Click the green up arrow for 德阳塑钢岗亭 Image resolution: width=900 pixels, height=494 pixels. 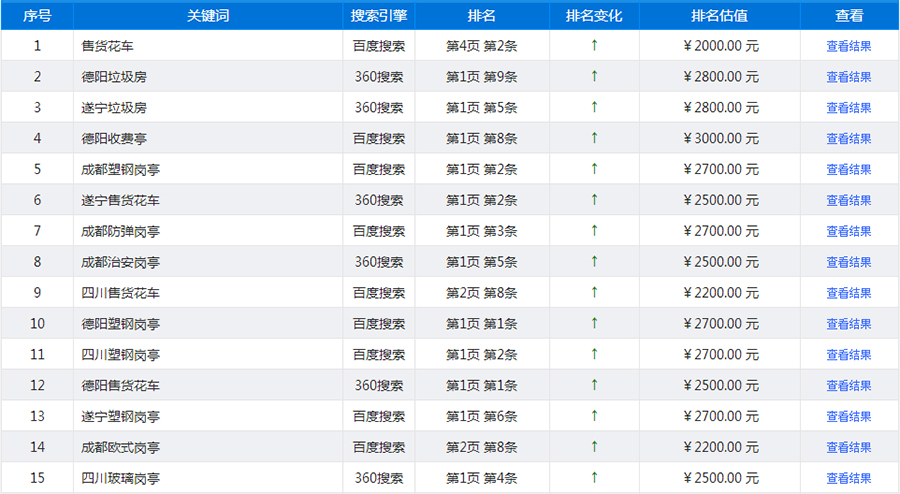point(594,324)
